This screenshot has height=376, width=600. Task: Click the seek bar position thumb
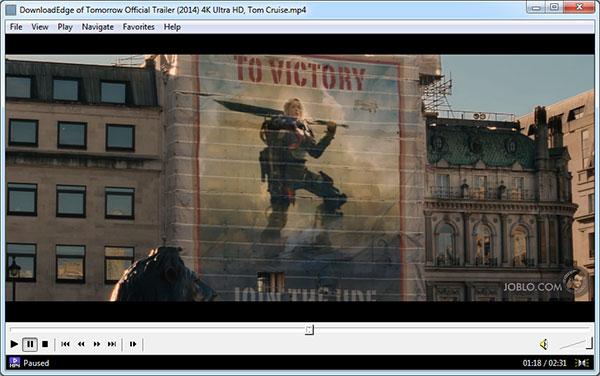pyautogui.click(x=309, y=329)
